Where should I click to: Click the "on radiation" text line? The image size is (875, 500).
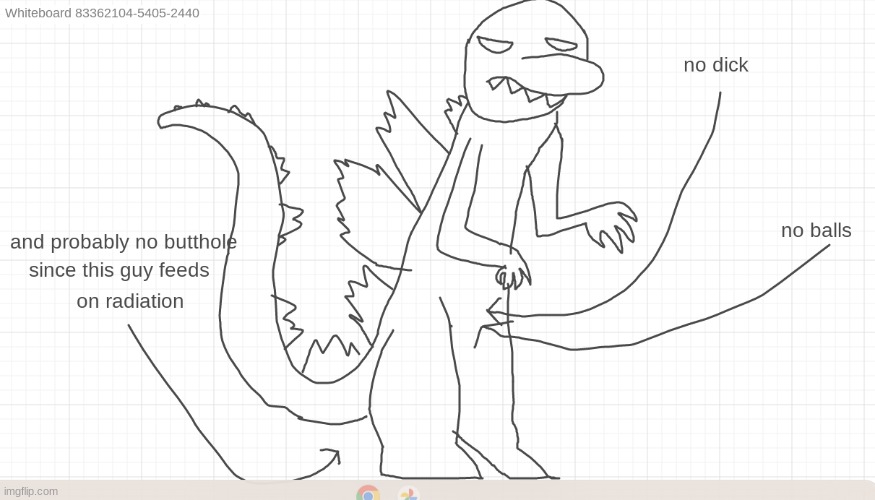click(130, 301)
